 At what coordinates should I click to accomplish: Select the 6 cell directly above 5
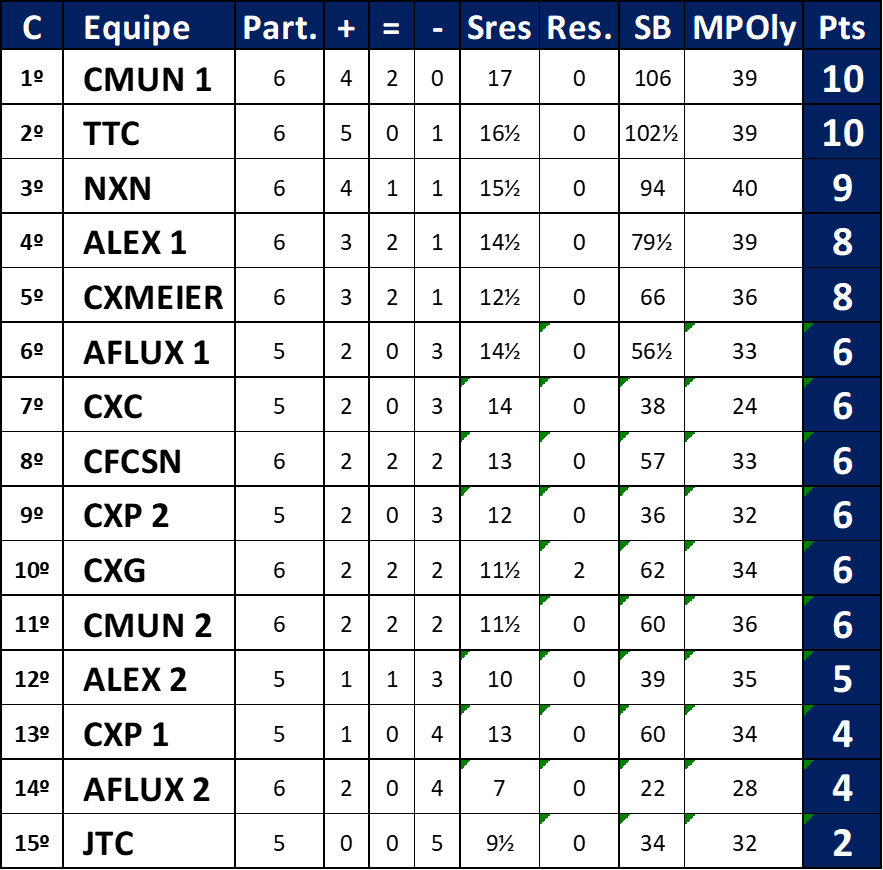point(842,624)
